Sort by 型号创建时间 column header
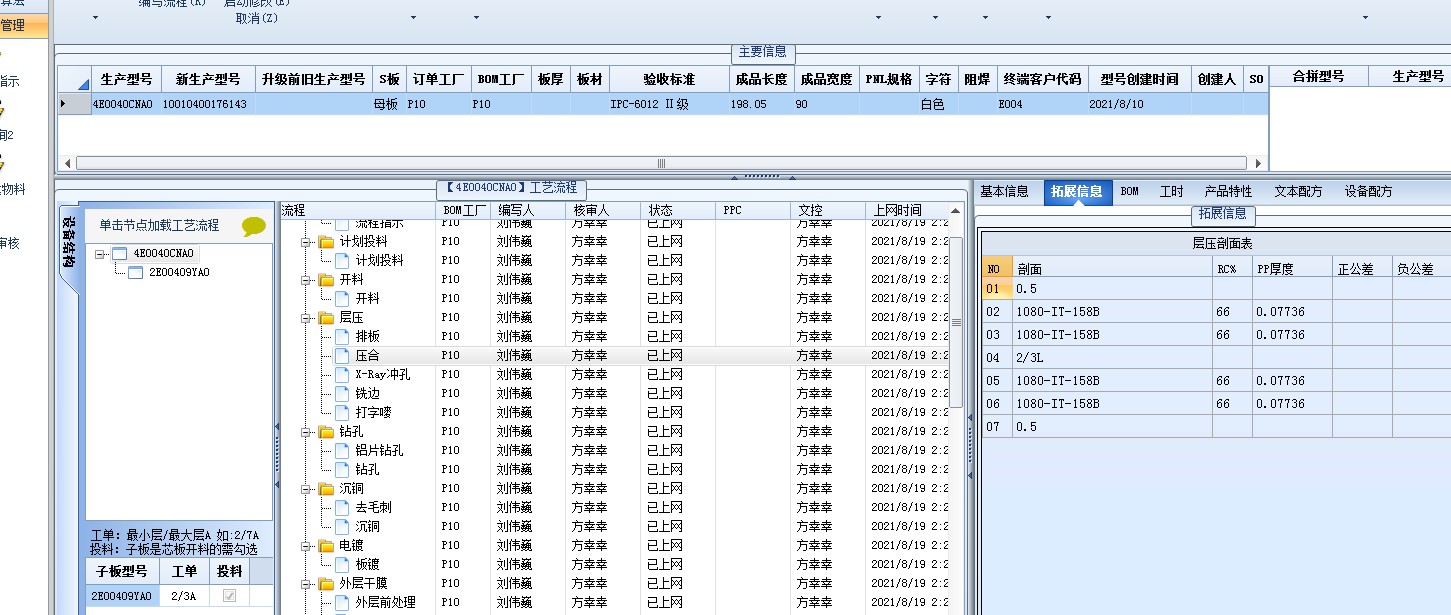1451x615 pixels. 1139,79
